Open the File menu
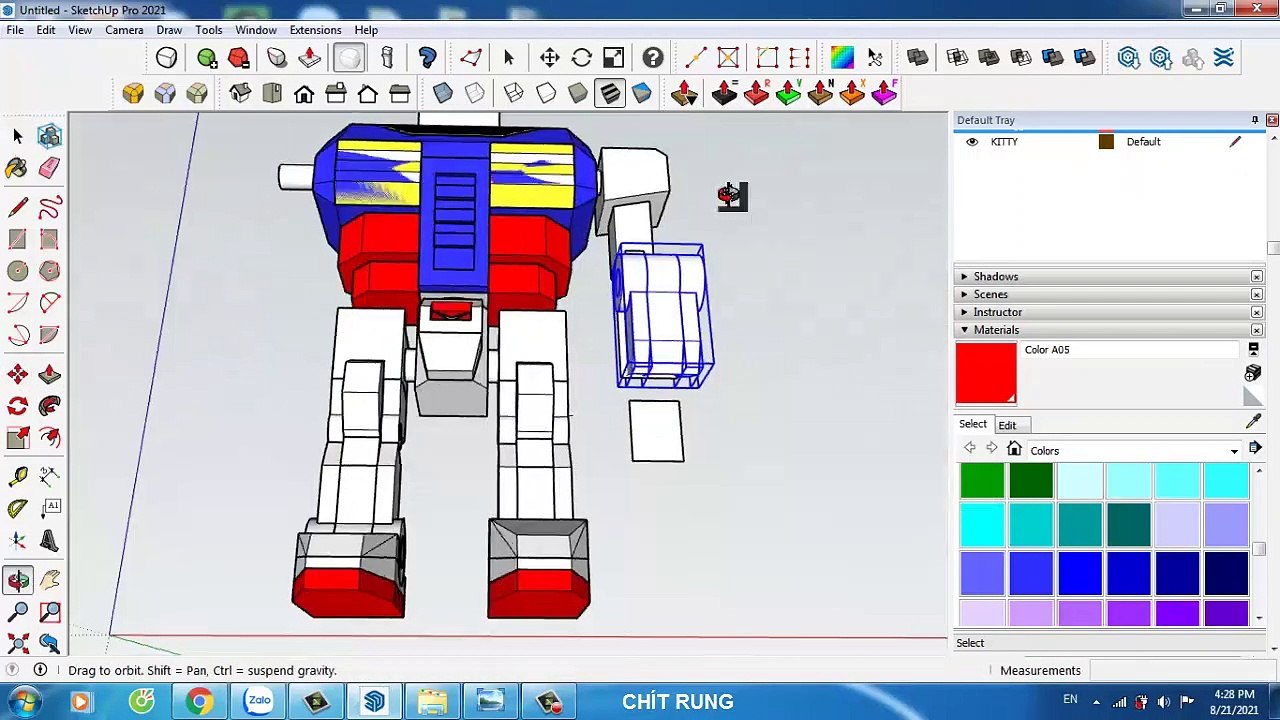Image resolution: width=1280 pixels, height=720 pixels. [x=15, y=30]
